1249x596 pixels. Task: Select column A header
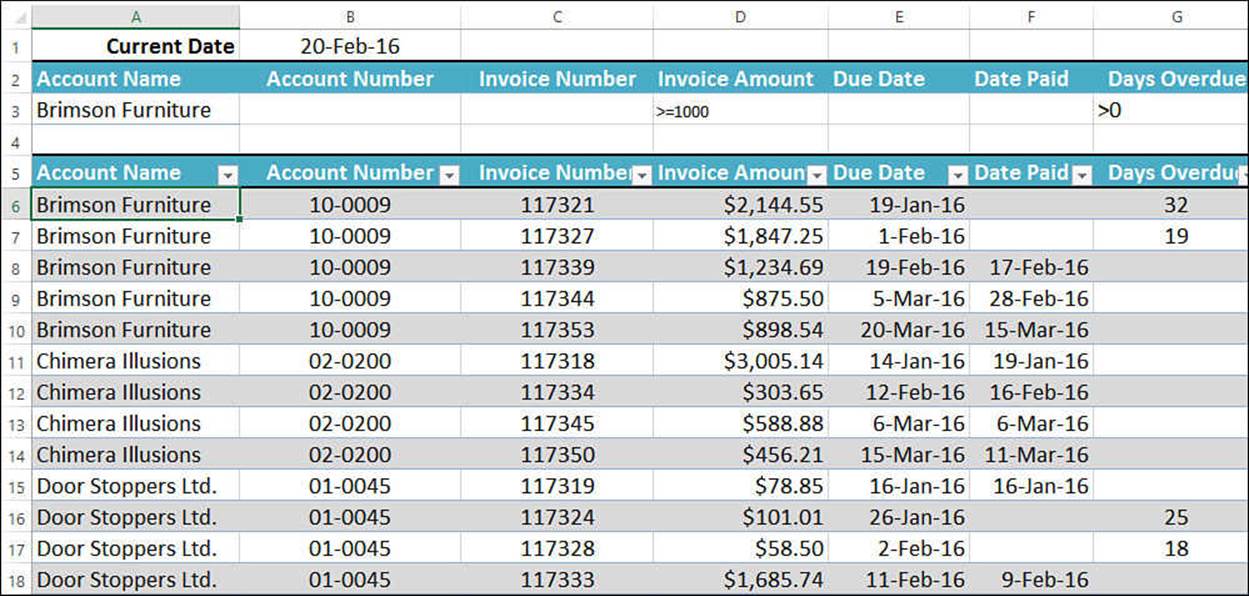(135, 17)
